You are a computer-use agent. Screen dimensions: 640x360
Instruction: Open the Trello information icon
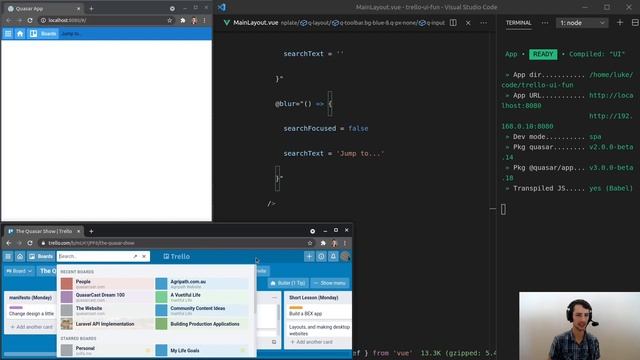click(x=321, y=256)
